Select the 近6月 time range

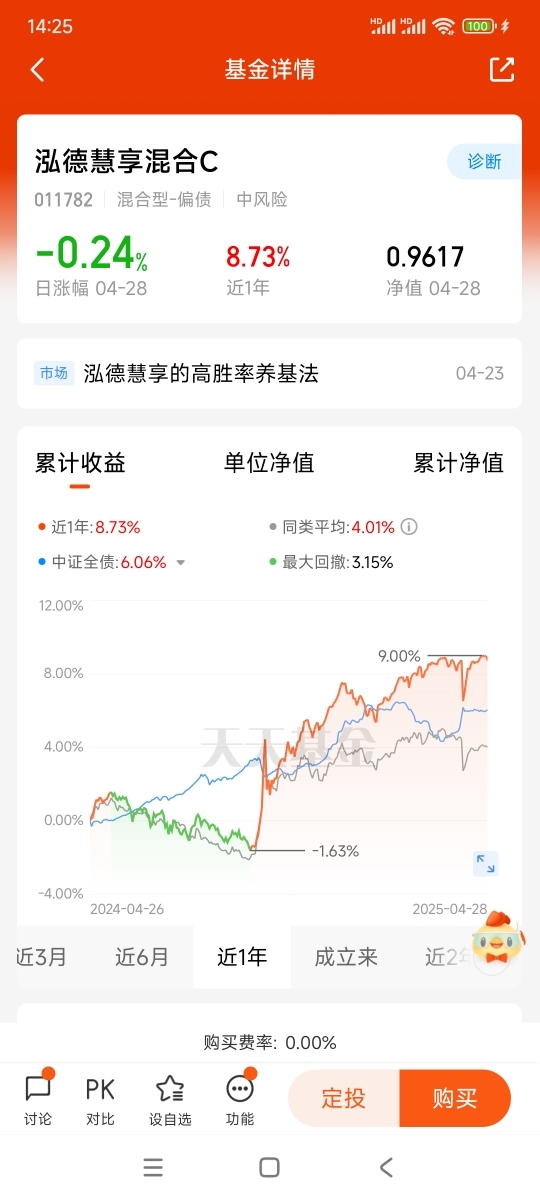pyautogui.click(x=142, y=957)
